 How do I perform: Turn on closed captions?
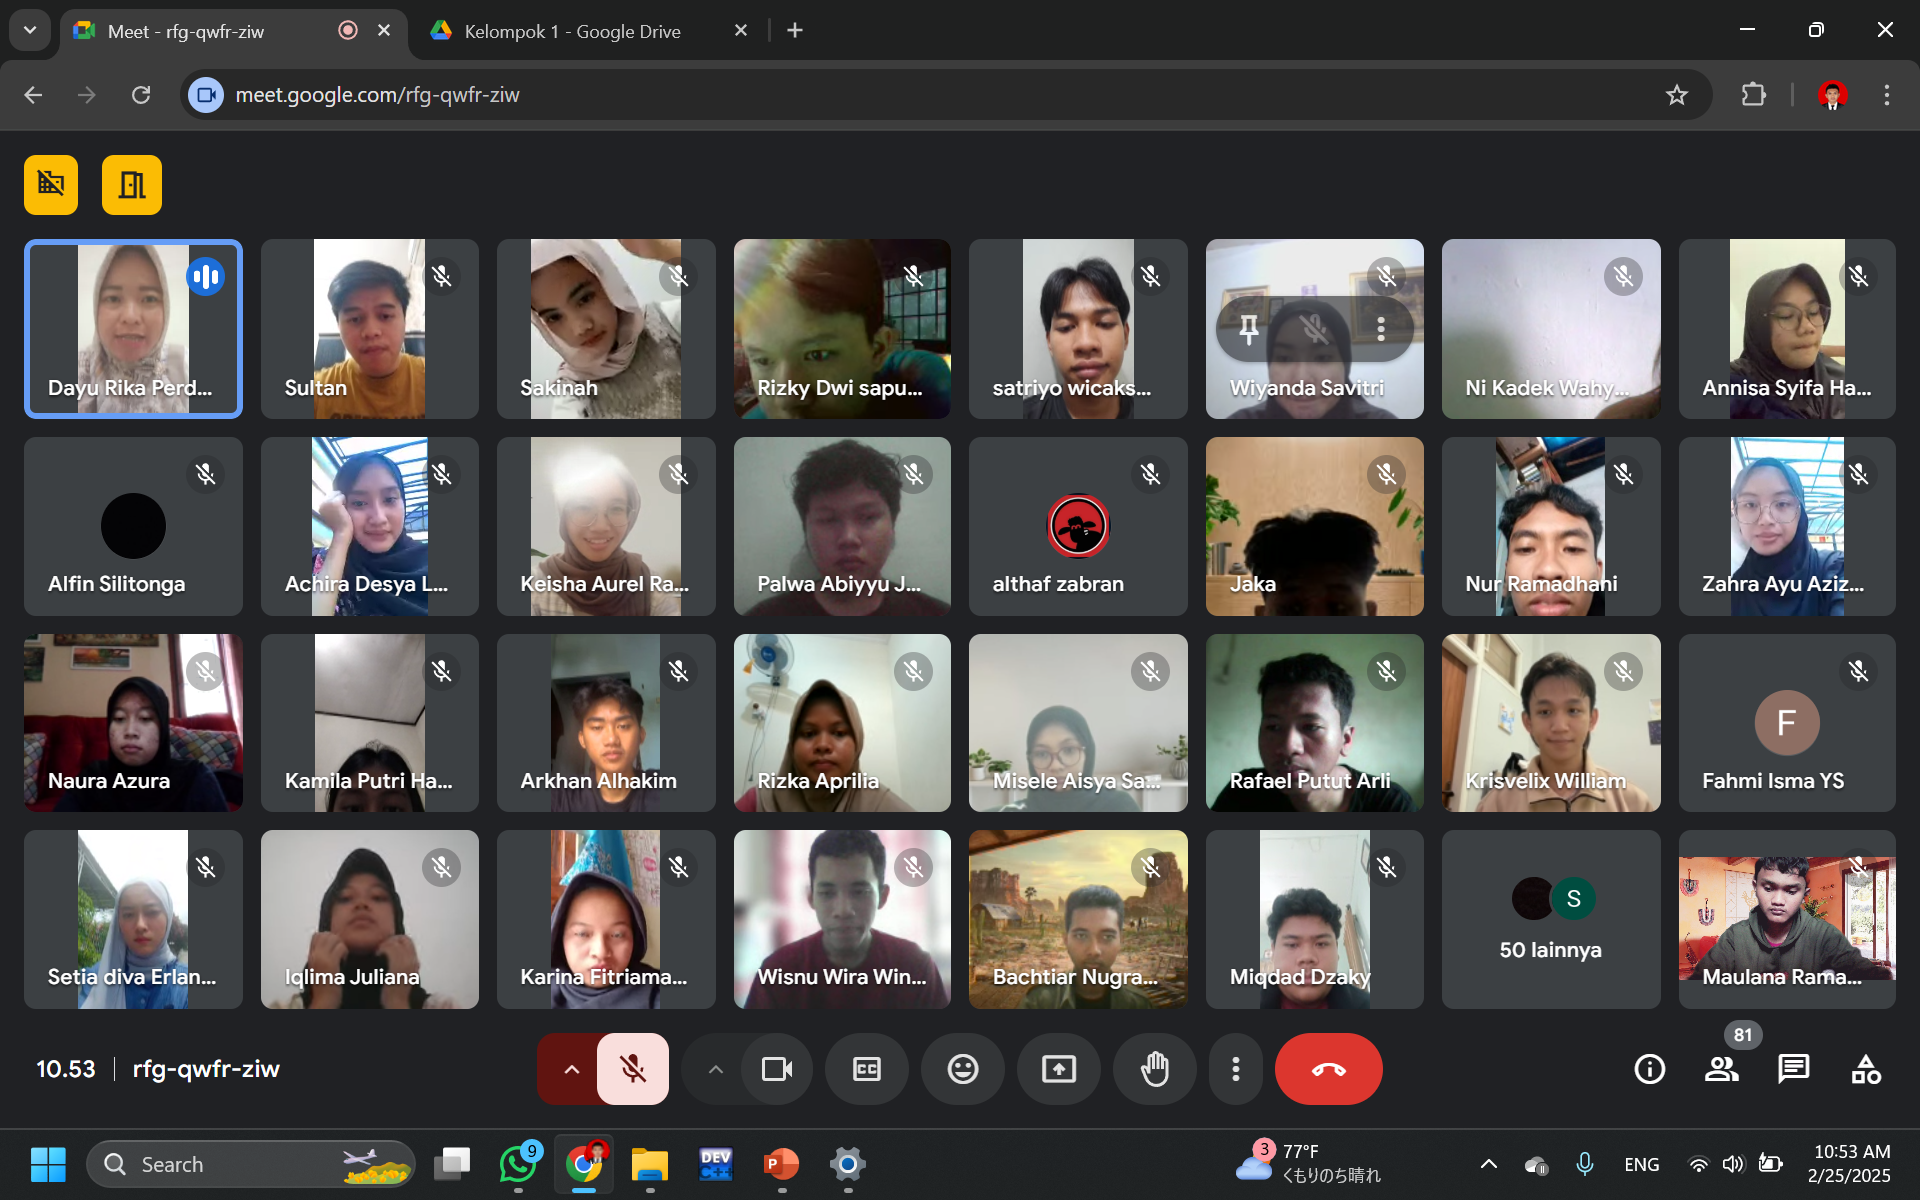[x=866, y=1069]
